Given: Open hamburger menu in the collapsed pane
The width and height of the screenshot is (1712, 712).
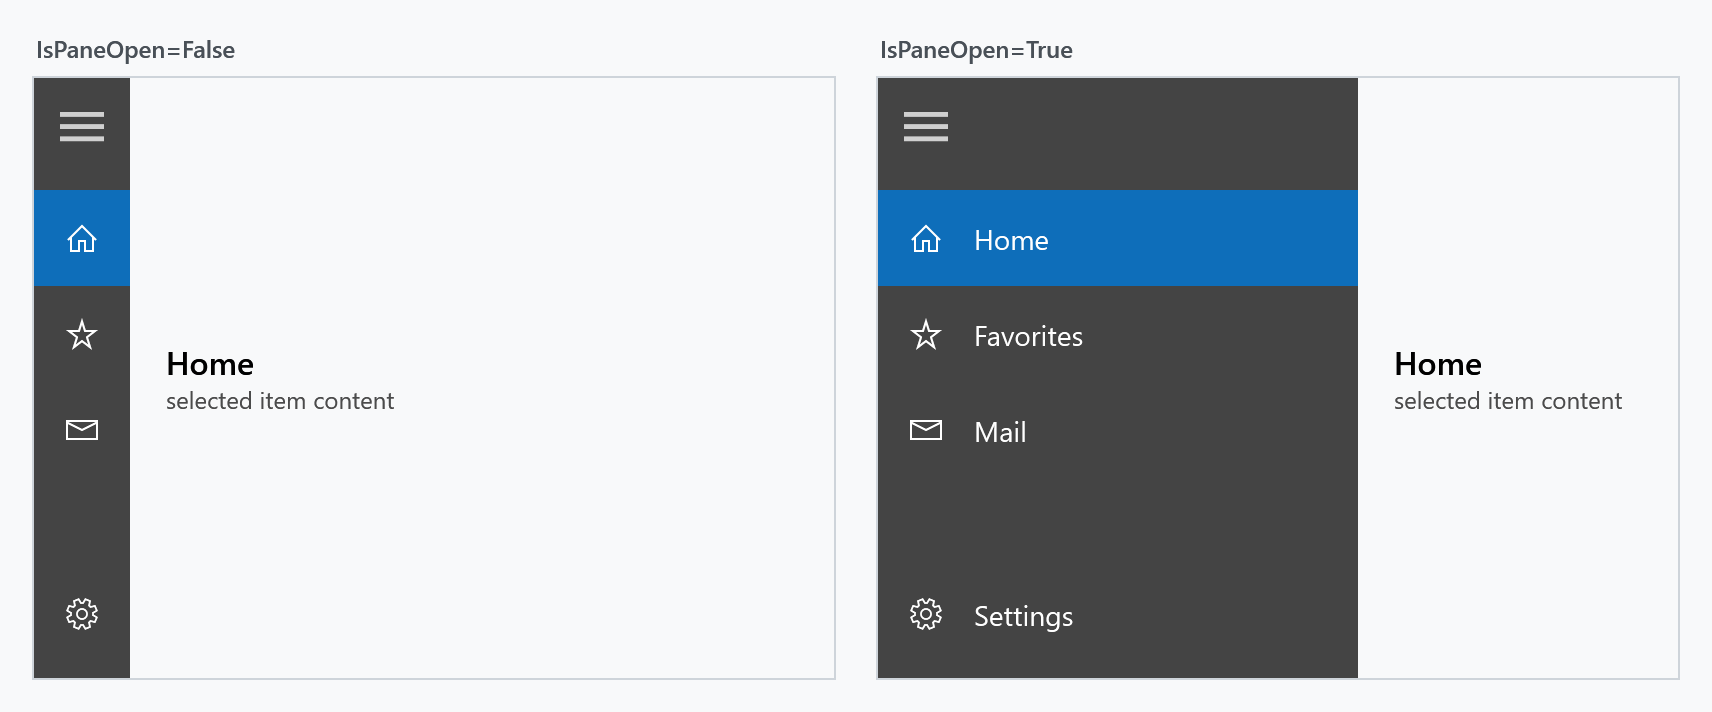Looking at the screenshot, I should point(82,127).
